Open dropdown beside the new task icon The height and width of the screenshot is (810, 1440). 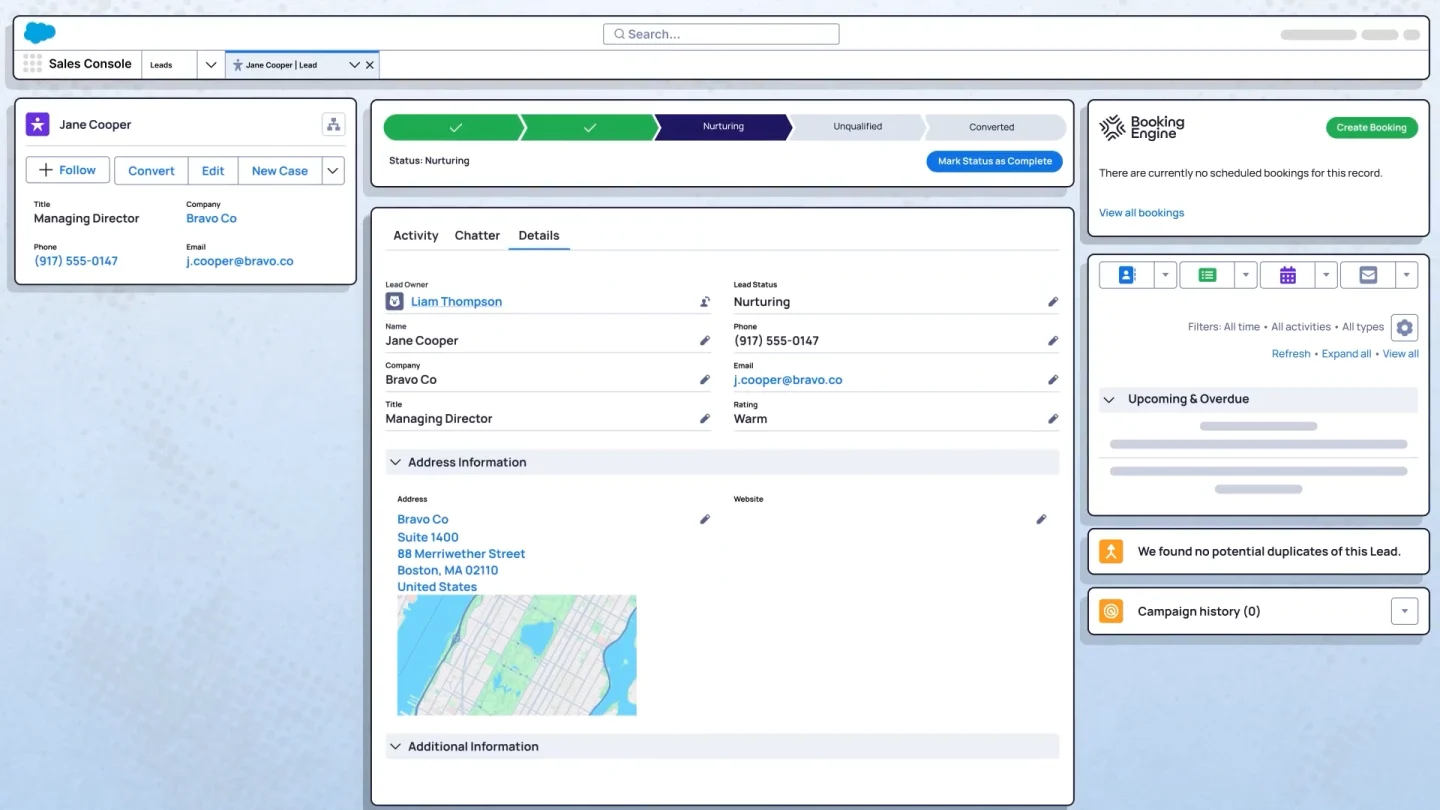[1165, 275]
